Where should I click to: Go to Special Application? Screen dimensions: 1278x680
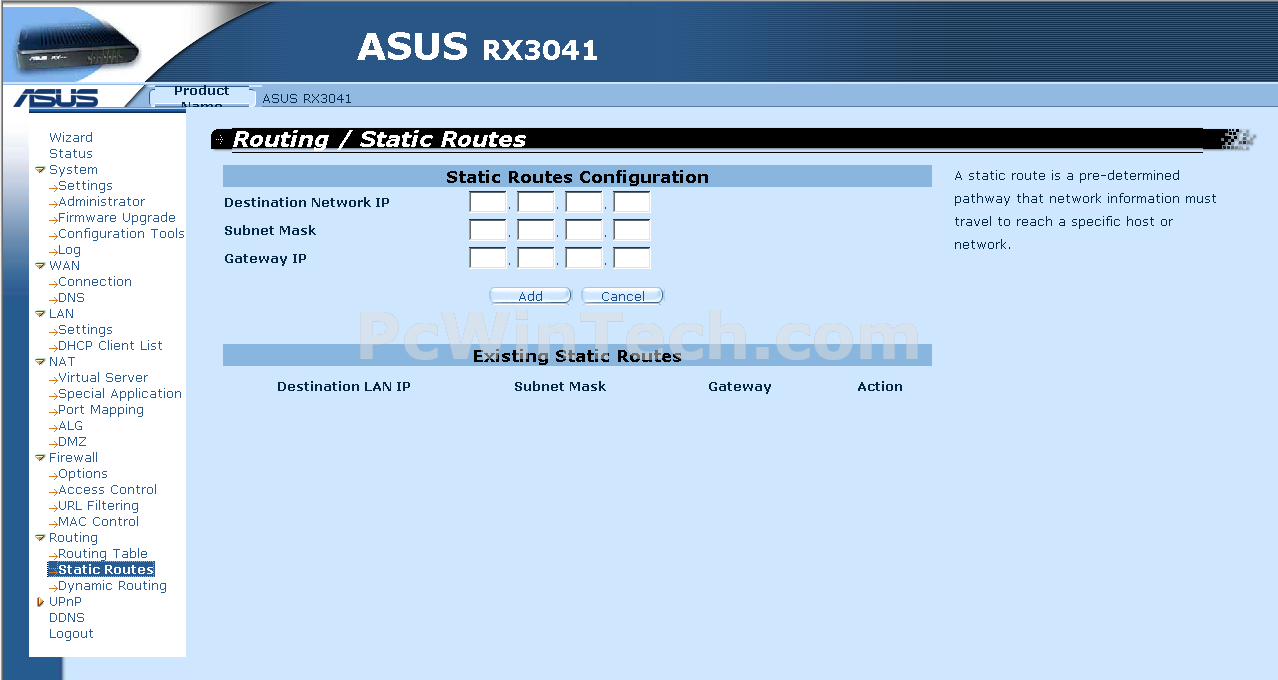tap(120, 394)
